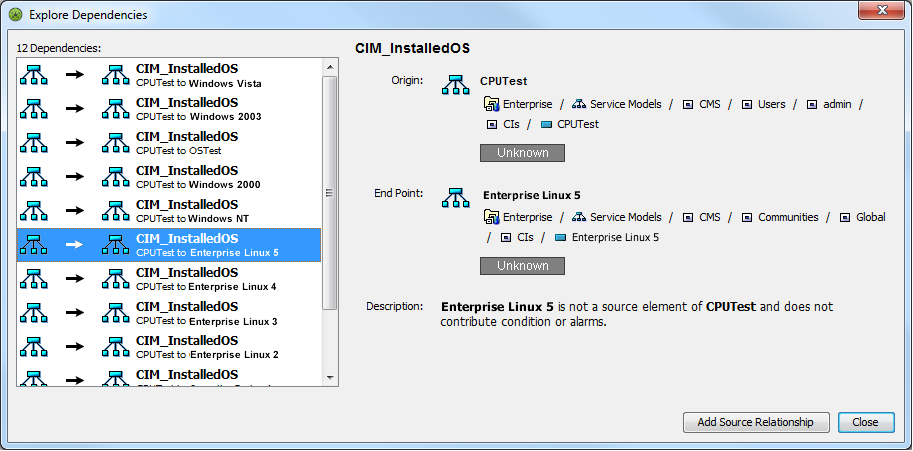Viewport: 913px width, 451px height.
Task: Click CMS in the Origin path
Action: [x=710, y=104]
